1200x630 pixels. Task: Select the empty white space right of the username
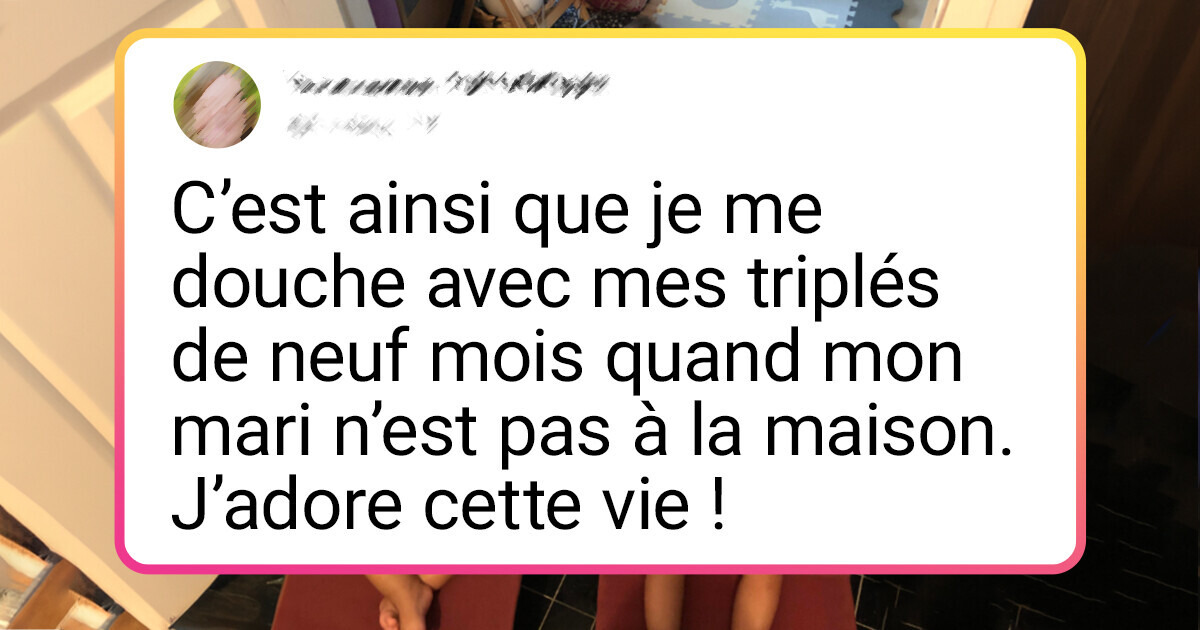[x=840, y=100]
